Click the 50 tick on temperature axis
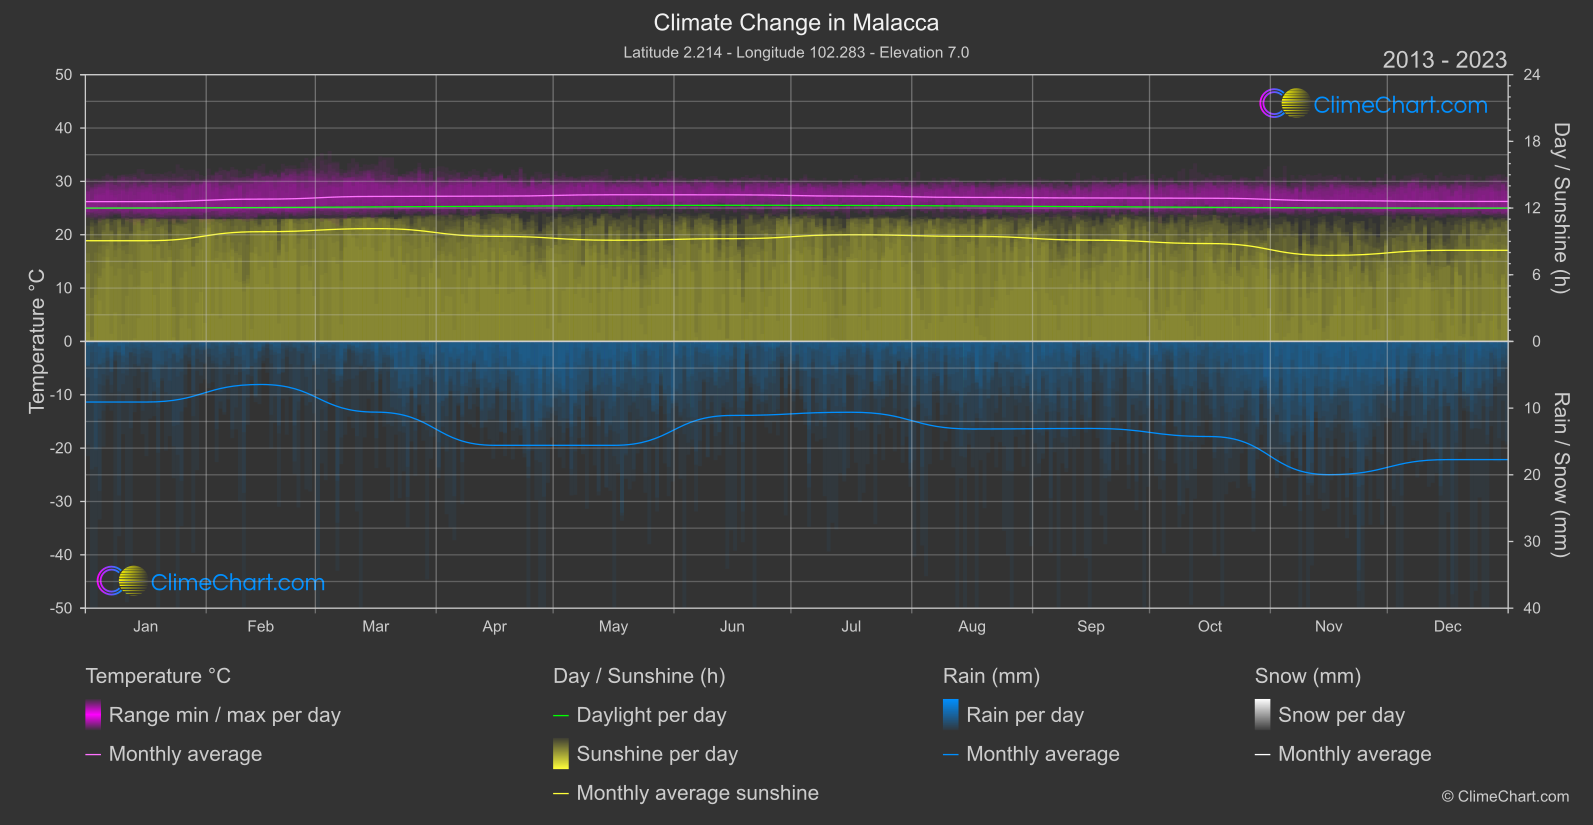This screenshot has height=825, width=1593. (x=64, y=75)
